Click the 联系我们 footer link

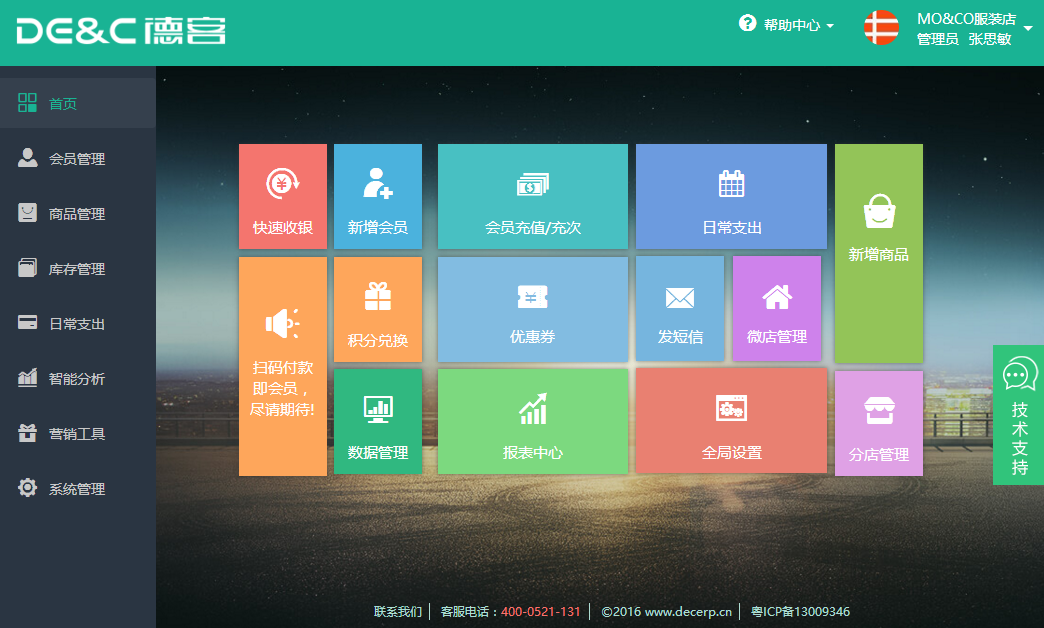398,612
